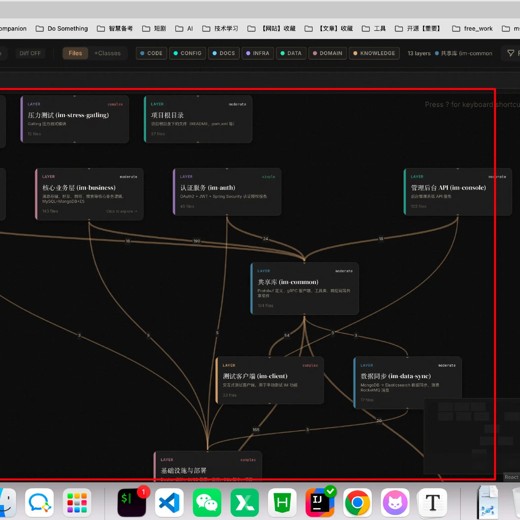This screenshot has height=520, width=520.
Task: Open the AI bookmark folder
Action: pyautogui.click(x=184, y=29)
